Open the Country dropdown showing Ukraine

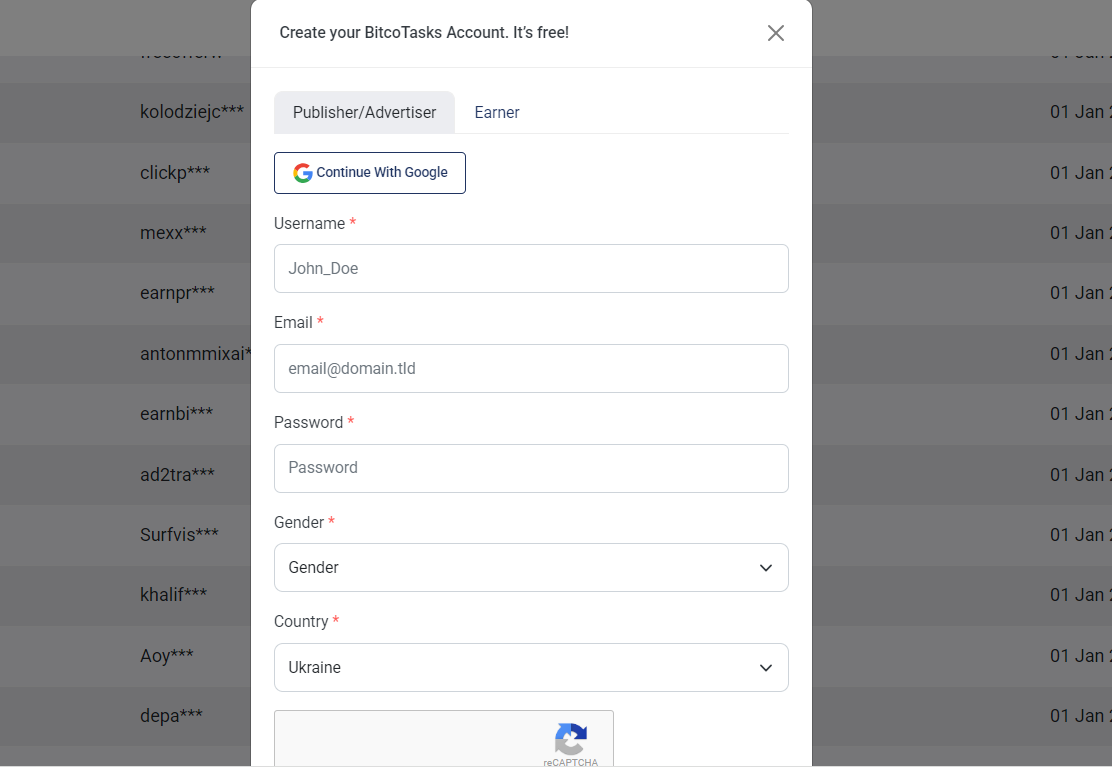point(531,668)
